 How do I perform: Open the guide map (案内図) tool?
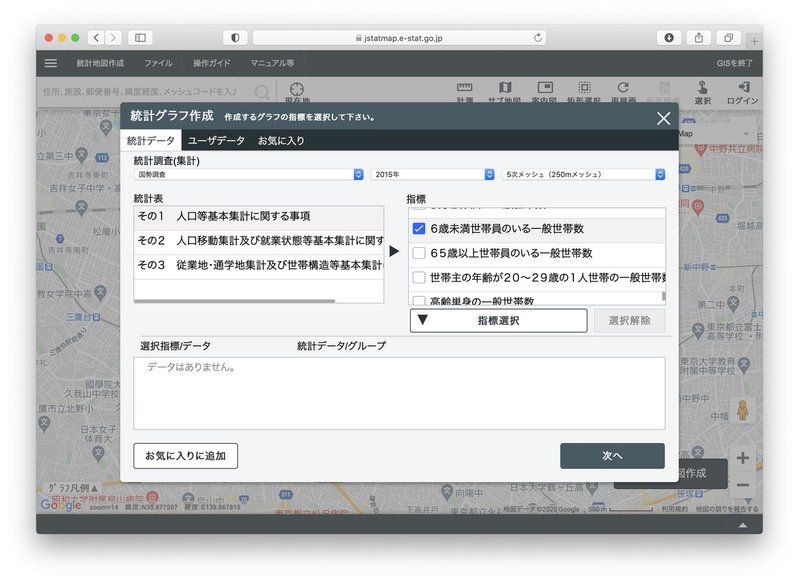click(x=545, y=88)
